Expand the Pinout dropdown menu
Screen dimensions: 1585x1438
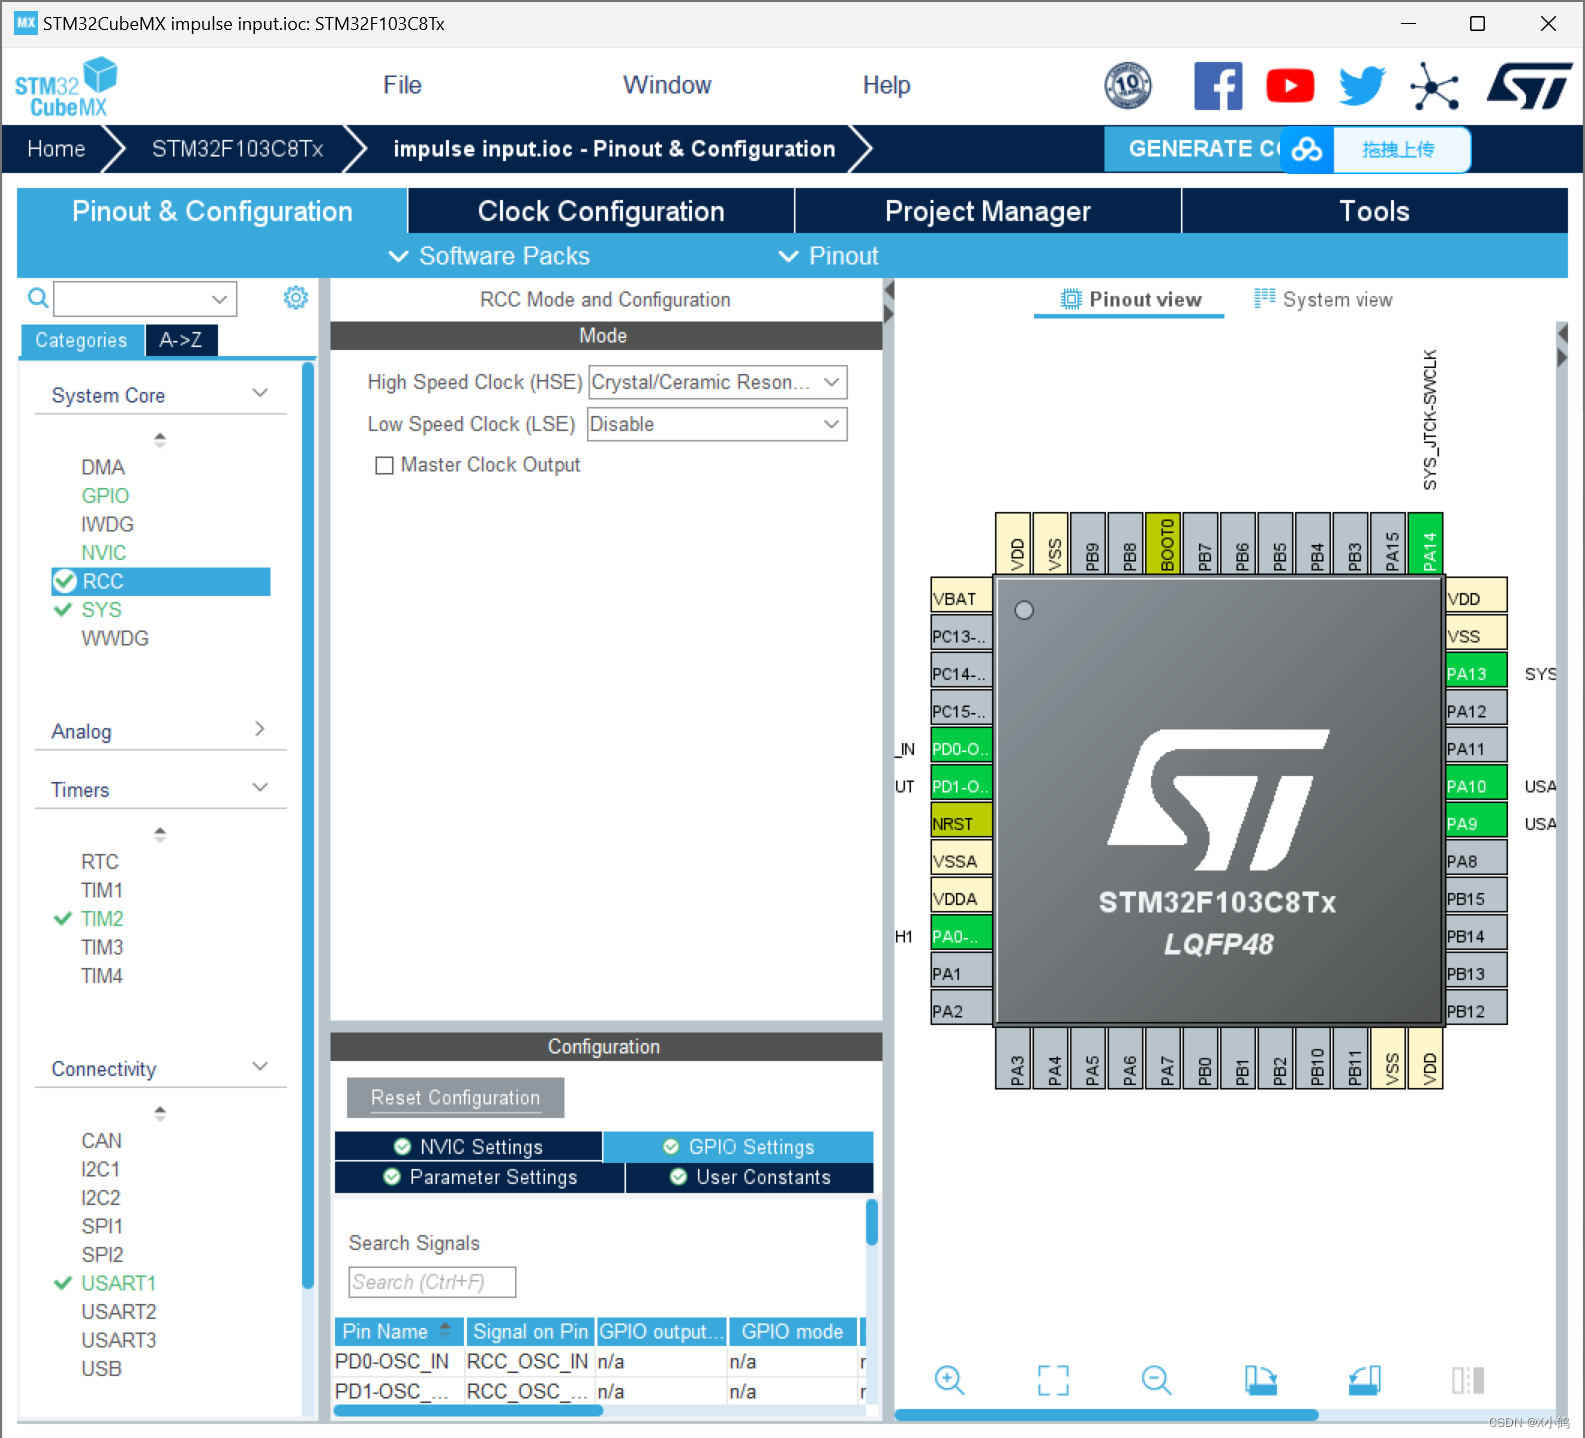click(828, 256)
